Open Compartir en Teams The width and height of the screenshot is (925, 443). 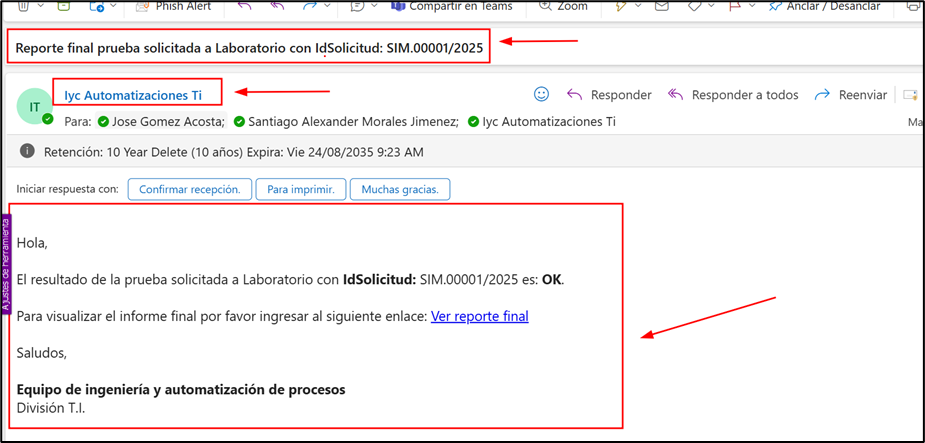pos(451,6)
